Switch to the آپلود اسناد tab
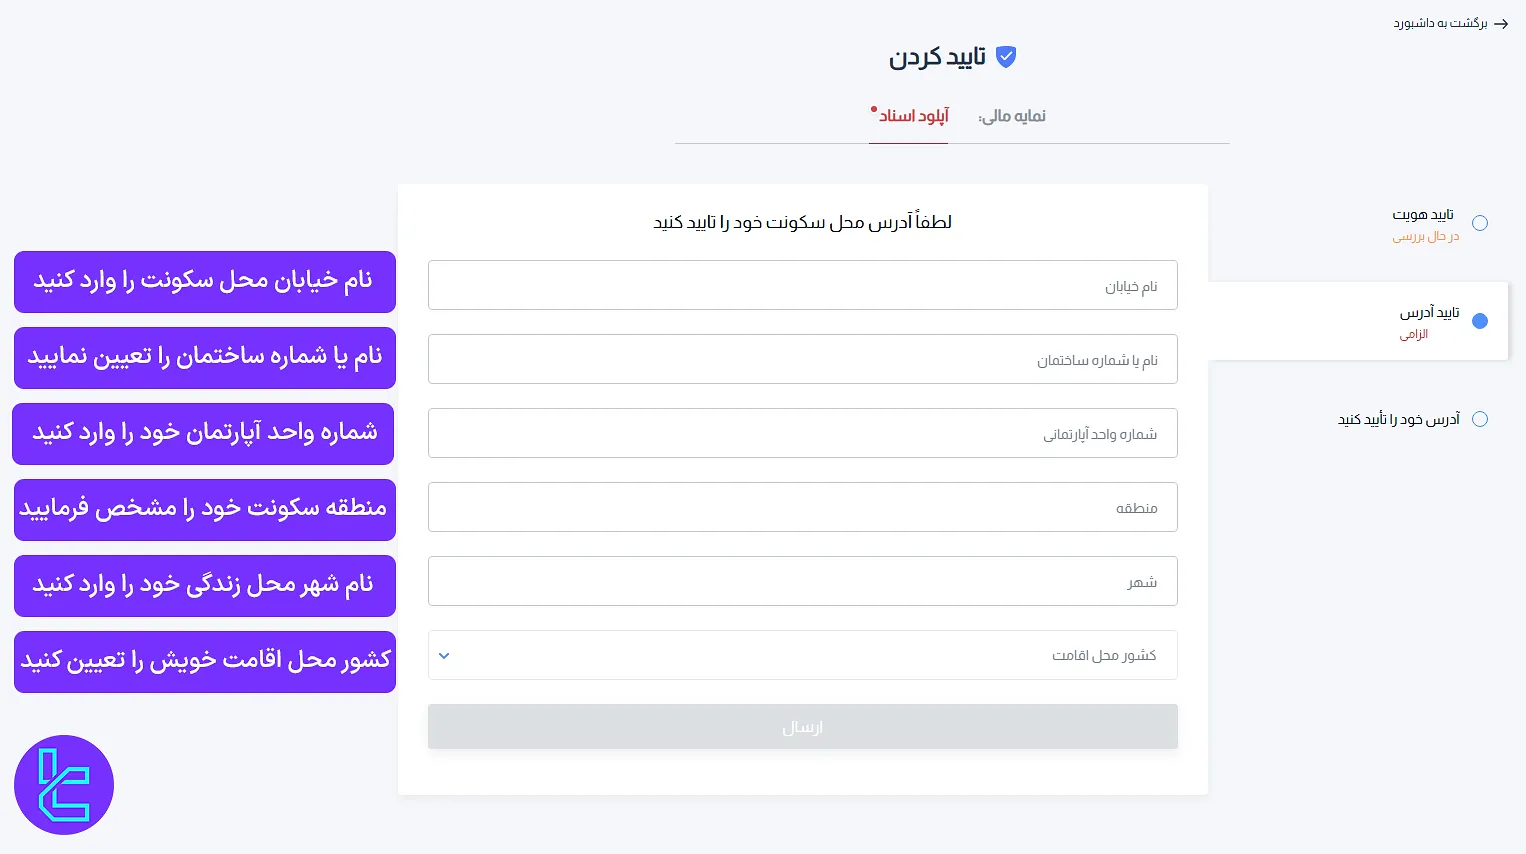Screen dimensions: 1526x854 (x=908, y=116)
